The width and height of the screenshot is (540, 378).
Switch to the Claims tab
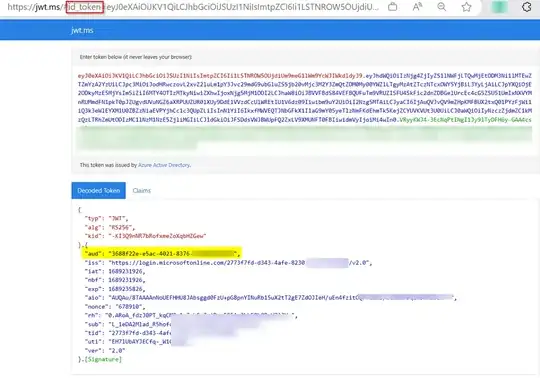coord(142,190)
